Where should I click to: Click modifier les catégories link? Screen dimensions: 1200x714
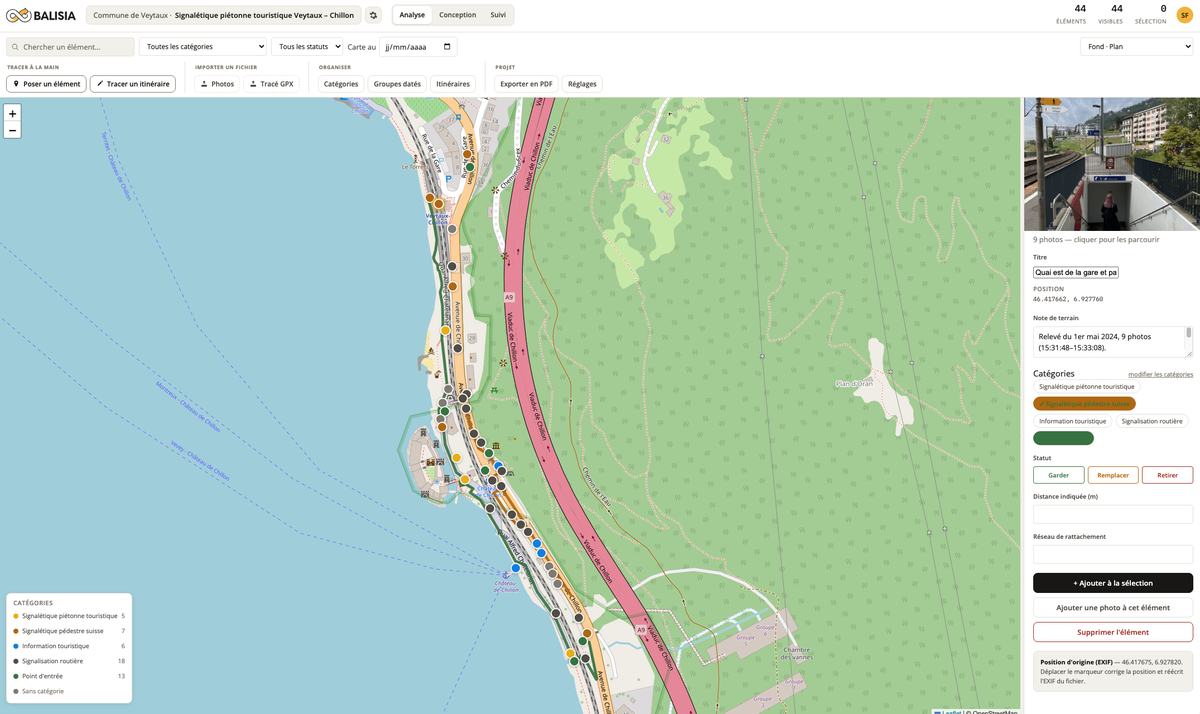(x=1160, y=374)
